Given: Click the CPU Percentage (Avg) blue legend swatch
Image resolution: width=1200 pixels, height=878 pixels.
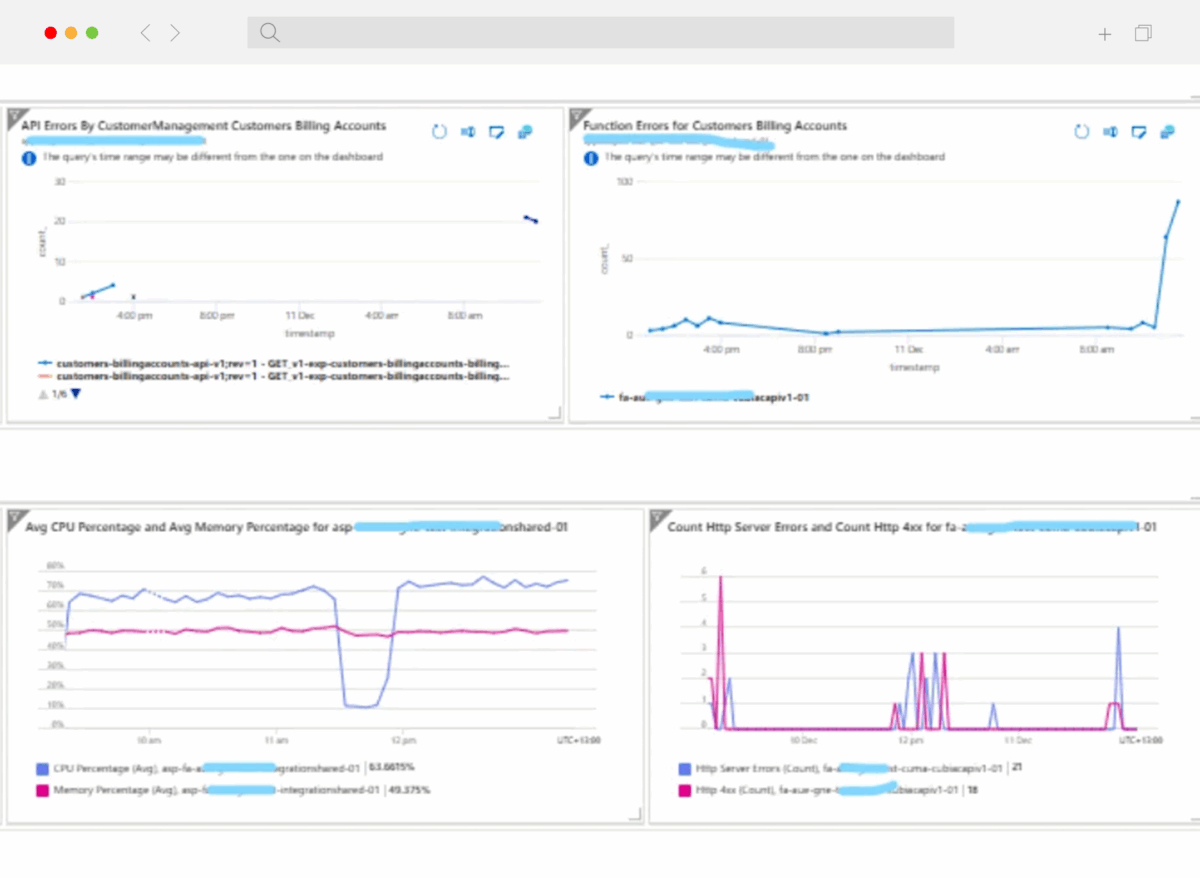Looking at the screenshot, I should tap(41, 769).
